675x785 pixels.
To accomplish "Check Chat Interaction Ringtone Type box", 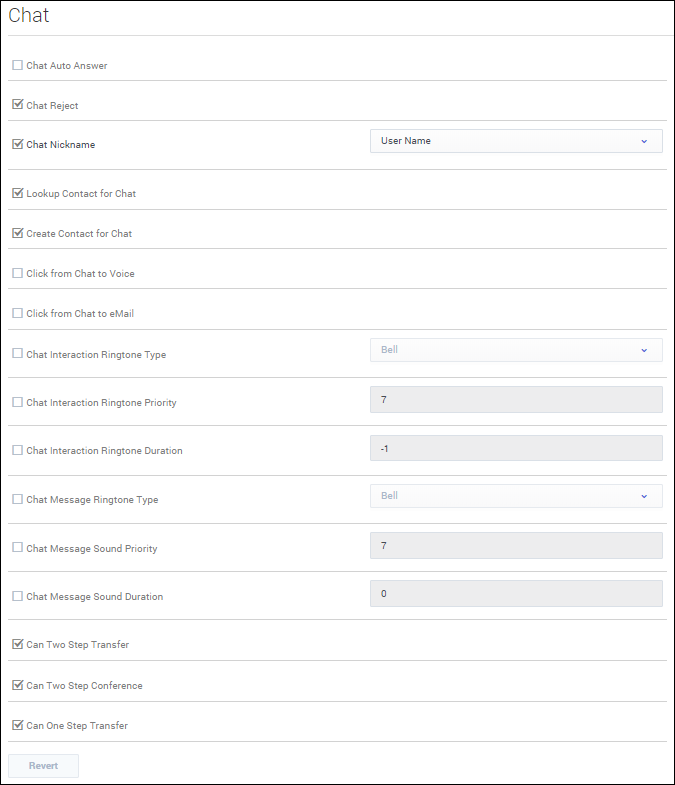I will tap(17, 354).
